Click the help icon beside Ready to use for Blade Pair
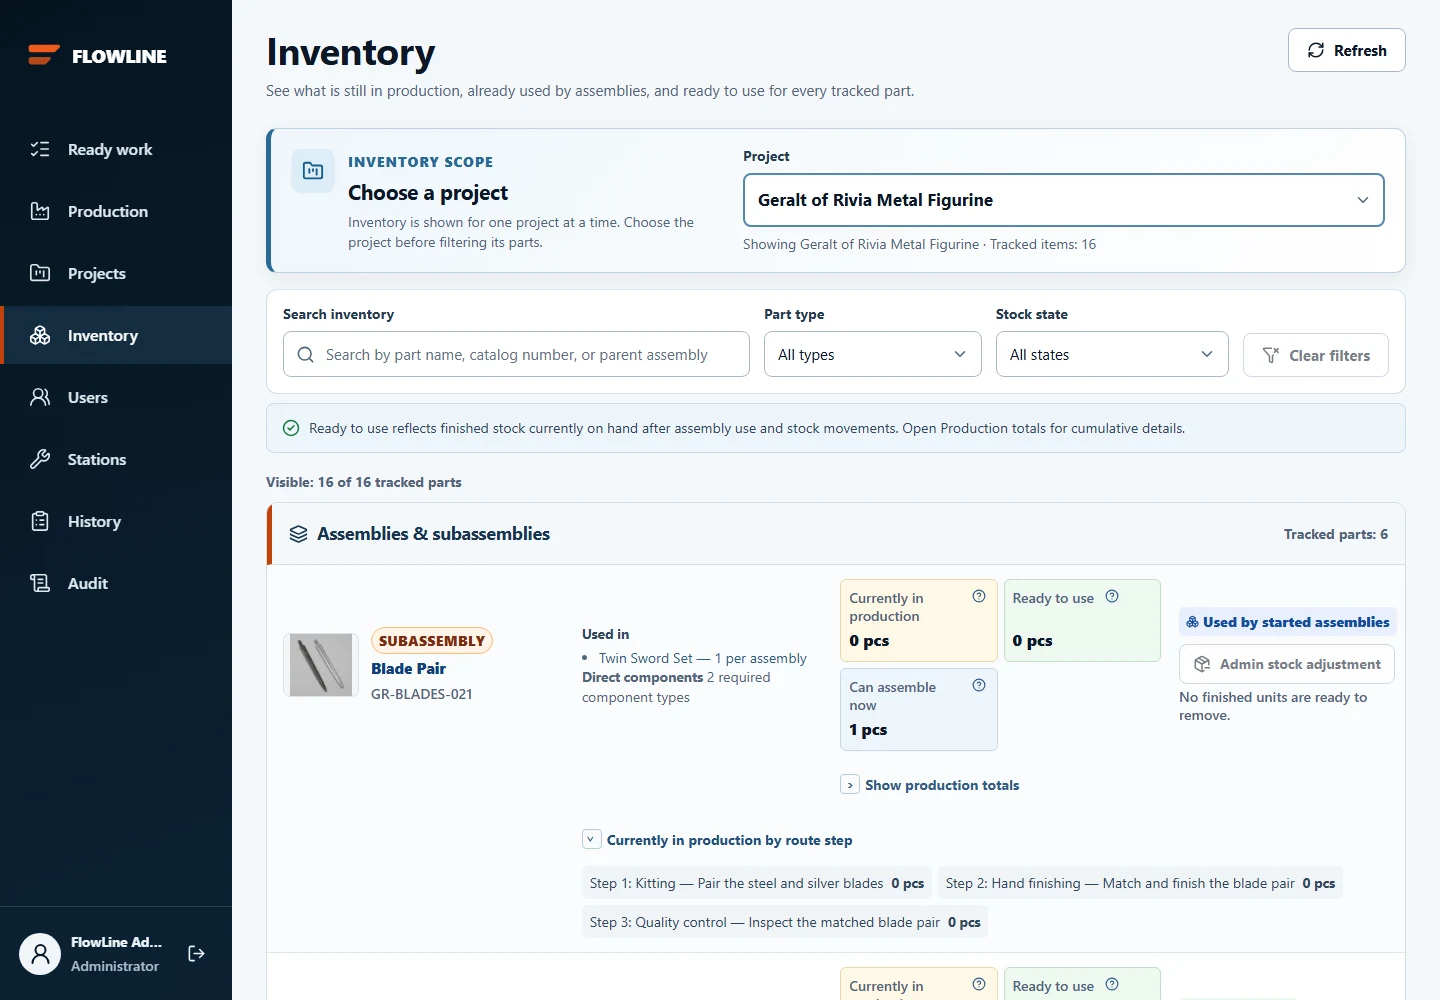The height and width of the screenshot is (1000, 1440). [x=1112, y=596]
